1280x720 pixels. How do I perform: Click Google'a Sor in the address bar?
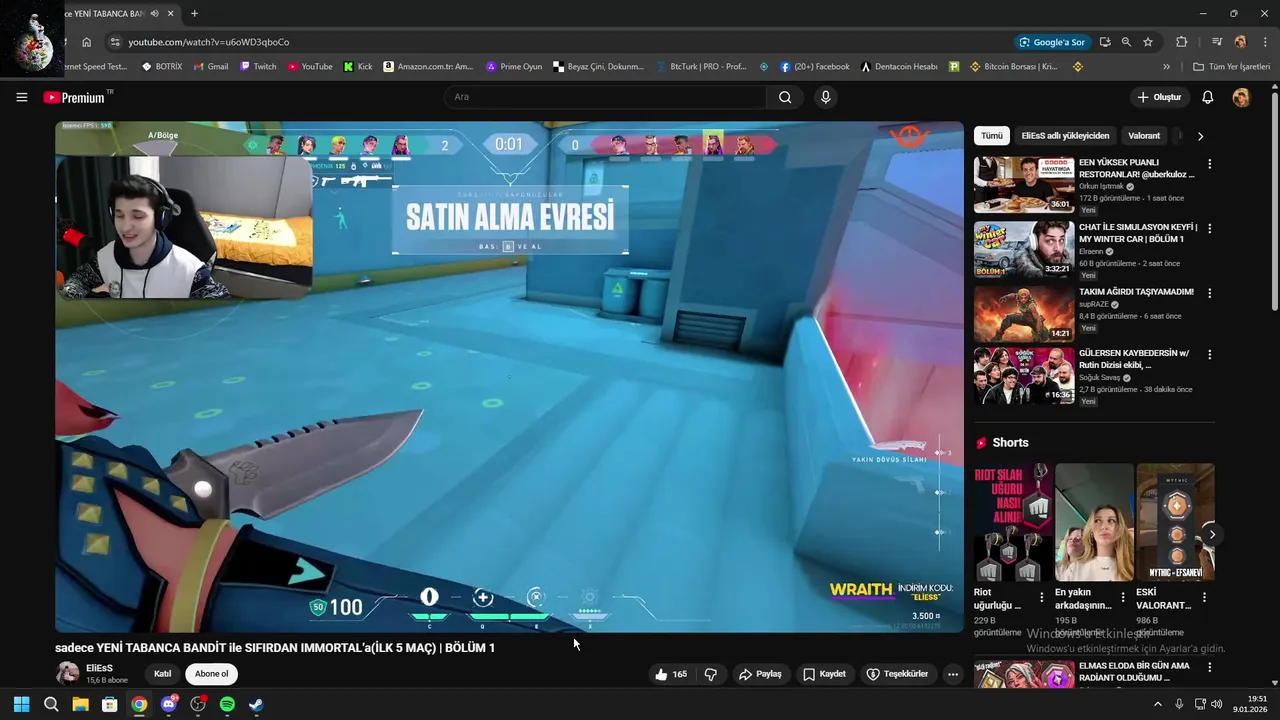[x=1051, y=42]
